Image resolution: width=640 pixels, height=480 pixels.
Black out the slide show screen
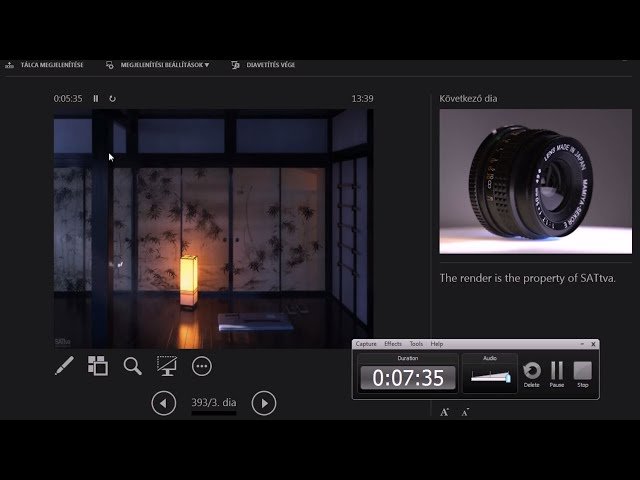click(x=167, y=366)
